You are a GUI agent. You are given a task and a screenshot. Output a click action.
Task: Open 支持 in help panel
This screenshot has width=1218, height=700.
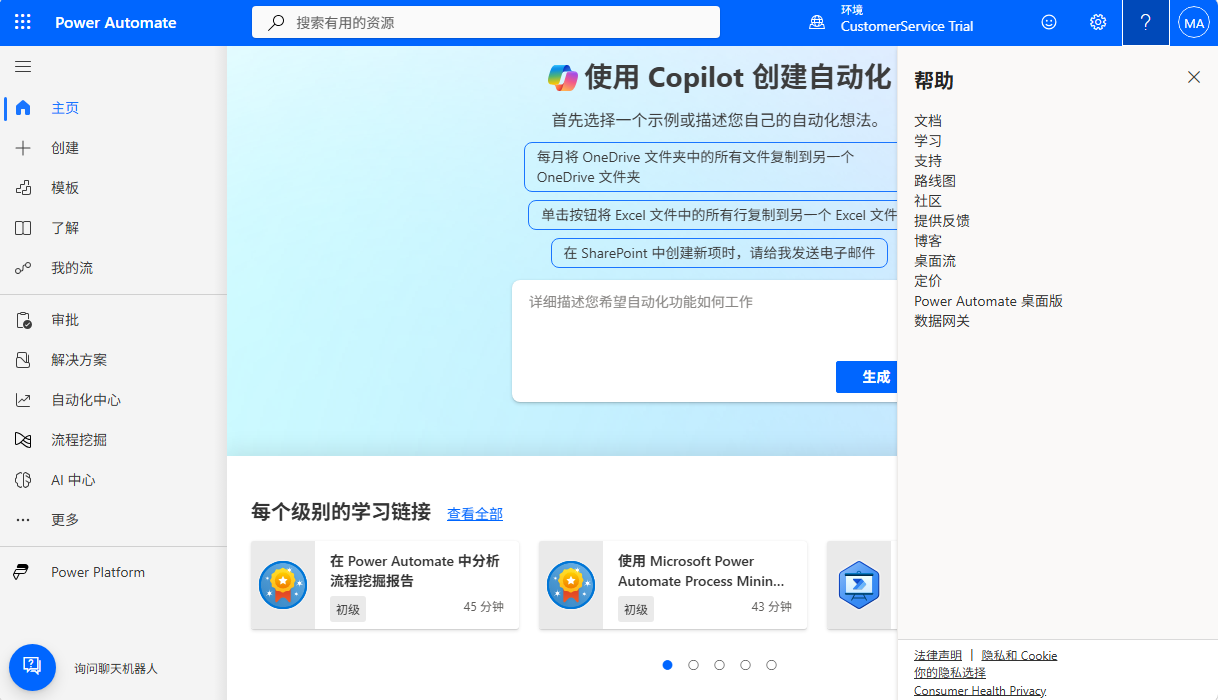(x=928, y=161)
